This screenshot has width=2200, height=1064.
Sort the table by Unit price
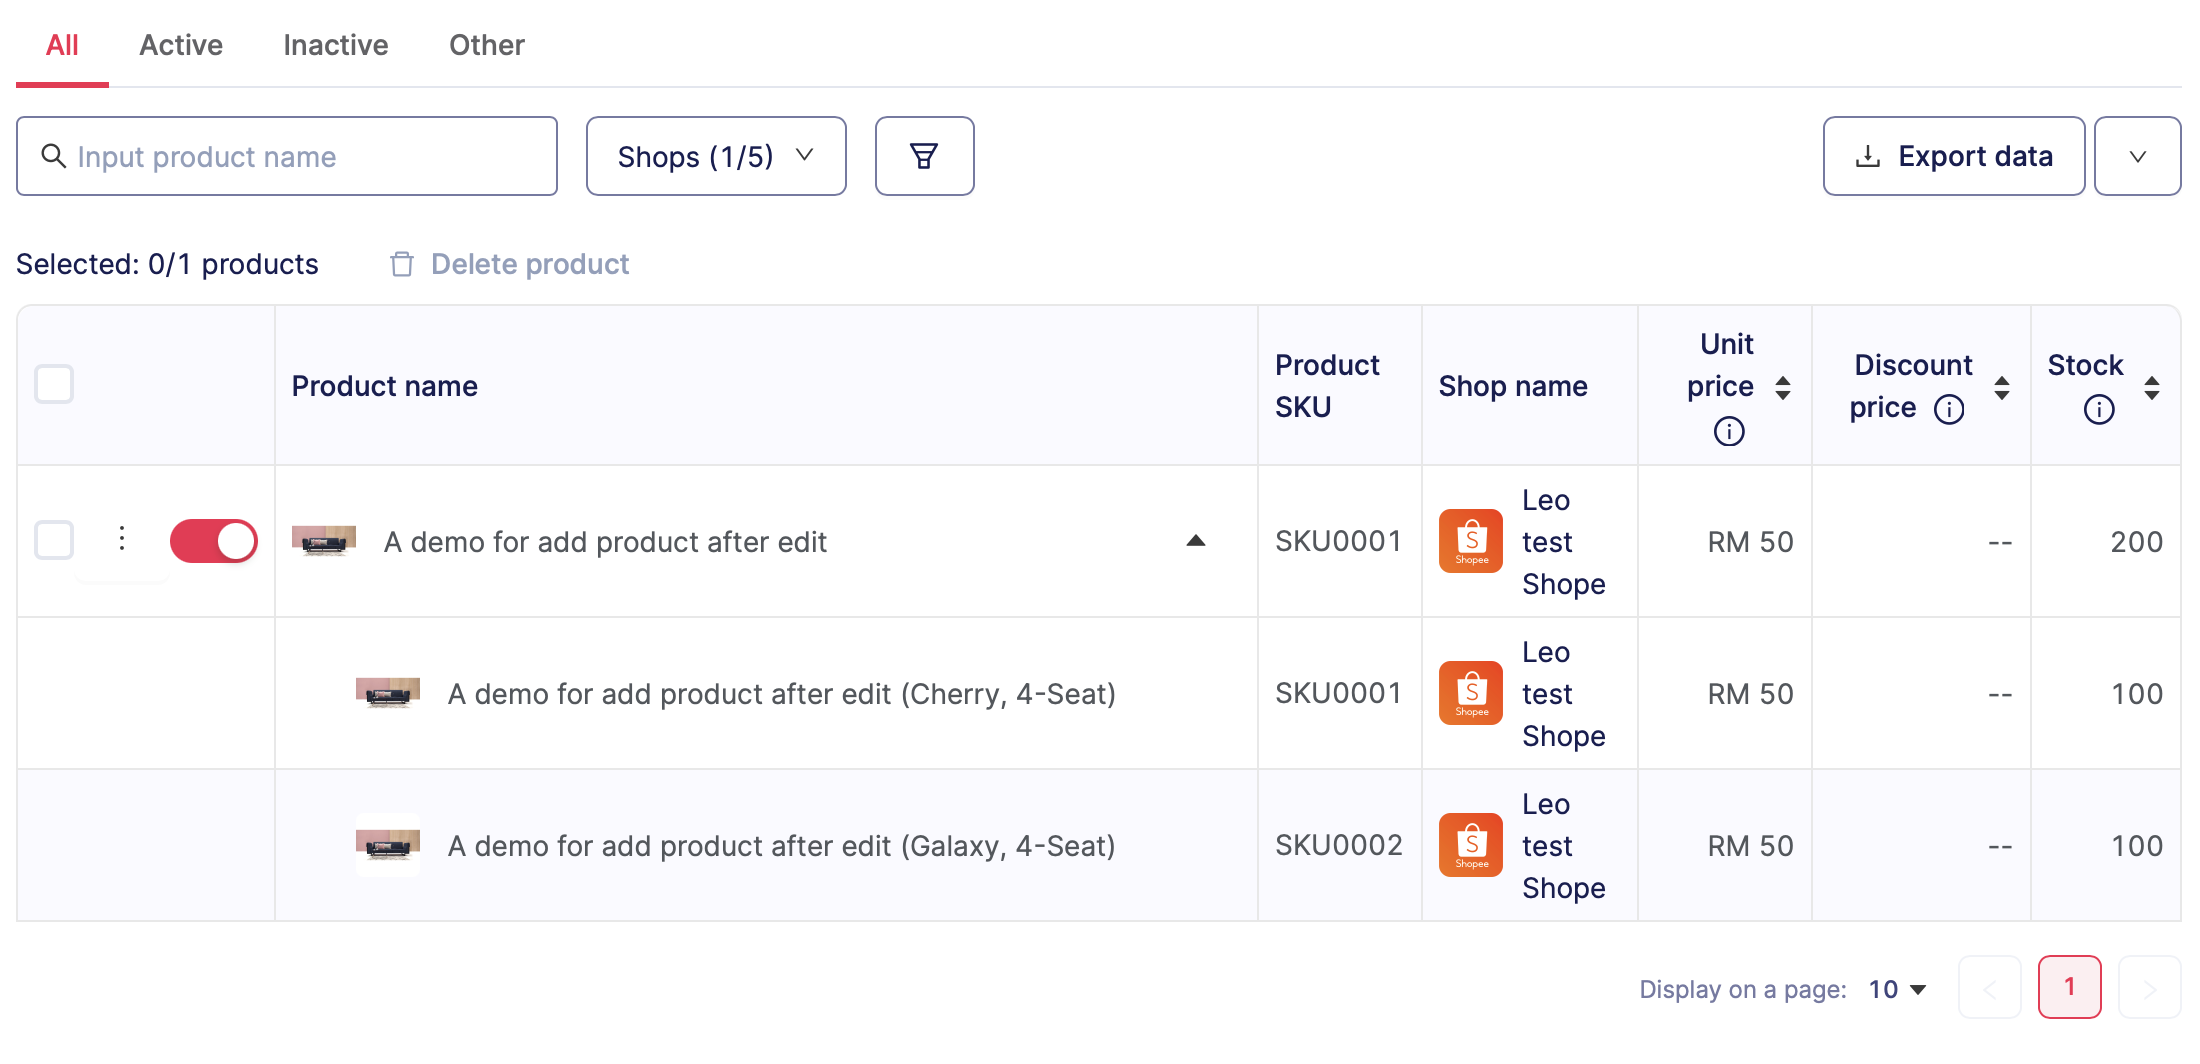click(x=1782, y=388)
